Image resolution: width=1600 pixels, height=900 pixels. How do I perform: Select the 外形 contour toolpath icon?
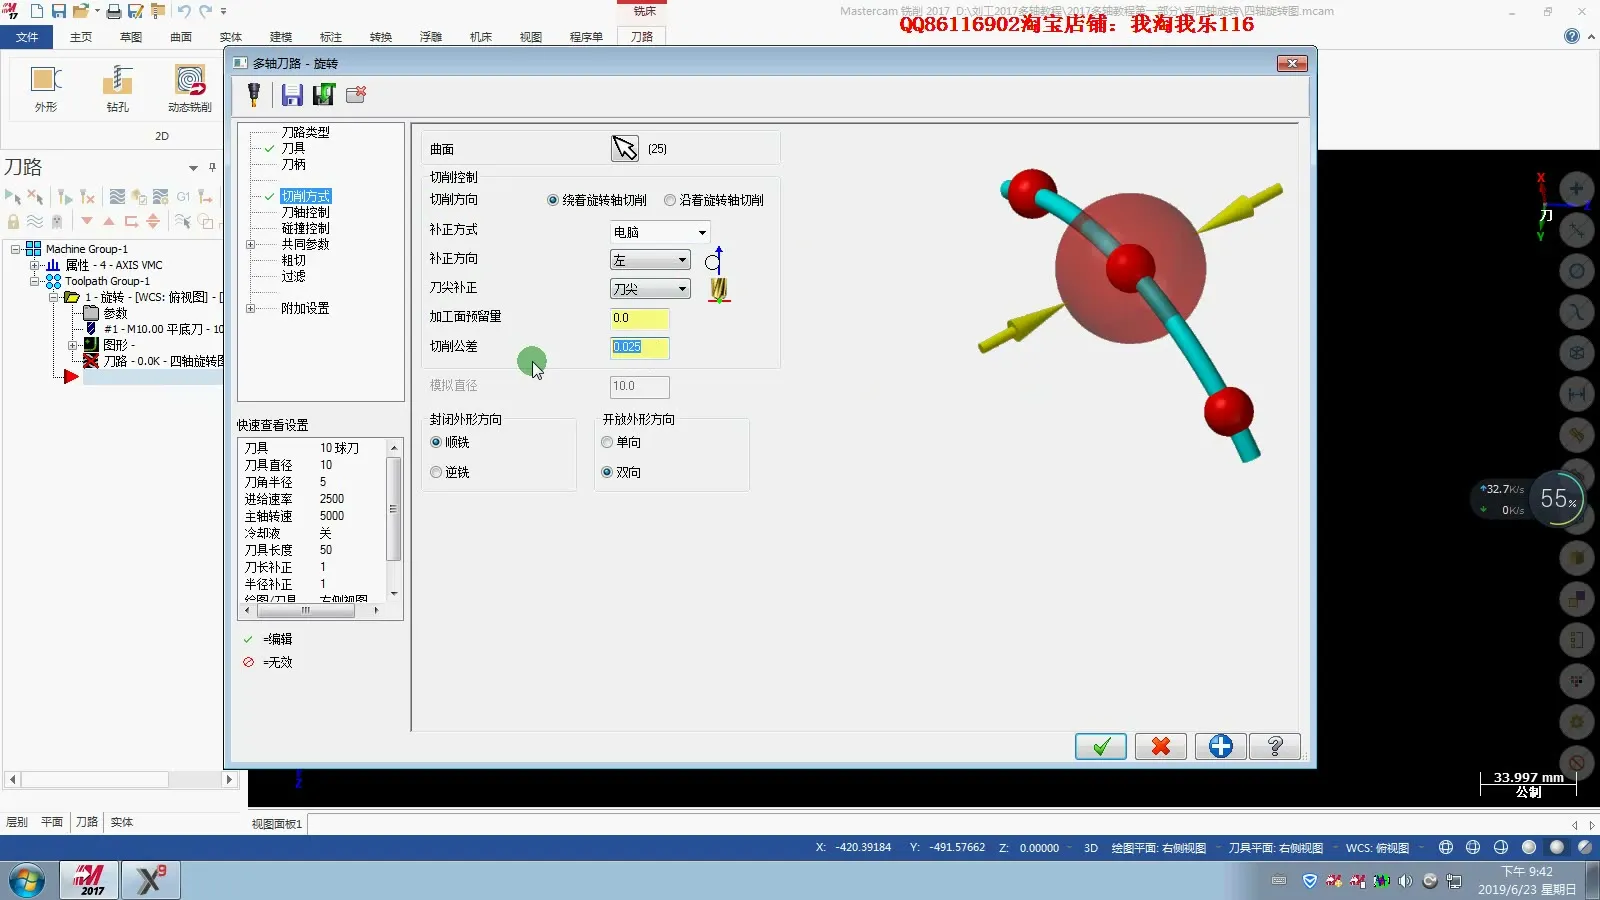click(46, 88)
